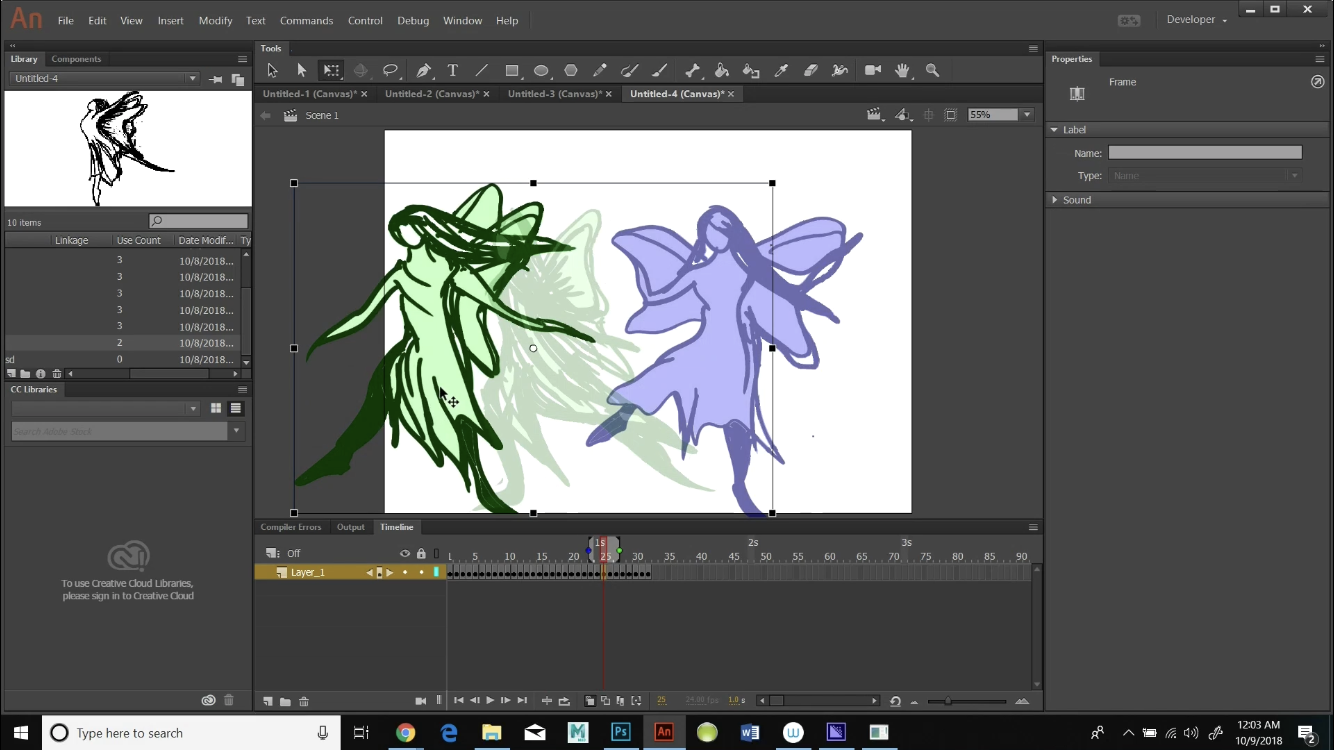This screenshot has width=1334, height=750.
Task: Open the zoom percentage dropdown on the stage
Action: pyautogui.click(x=1026, y=113)
